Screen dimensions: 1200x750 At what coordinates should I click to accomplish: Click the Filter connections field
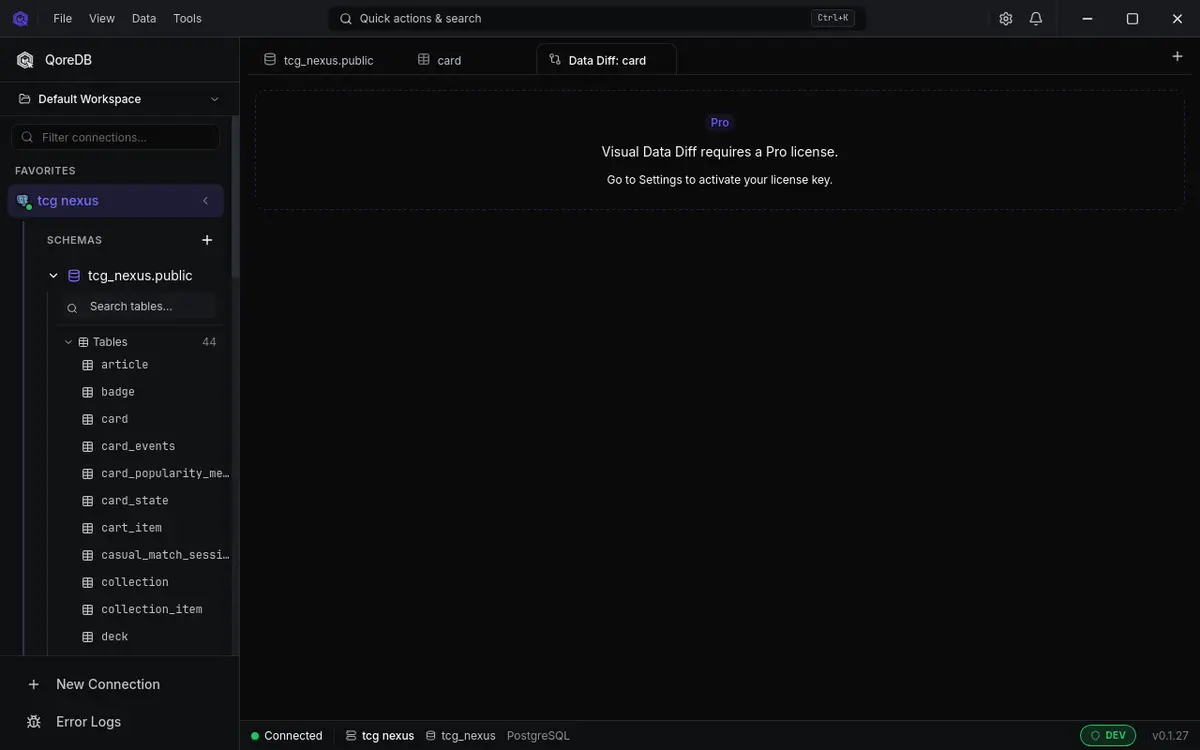116,137
